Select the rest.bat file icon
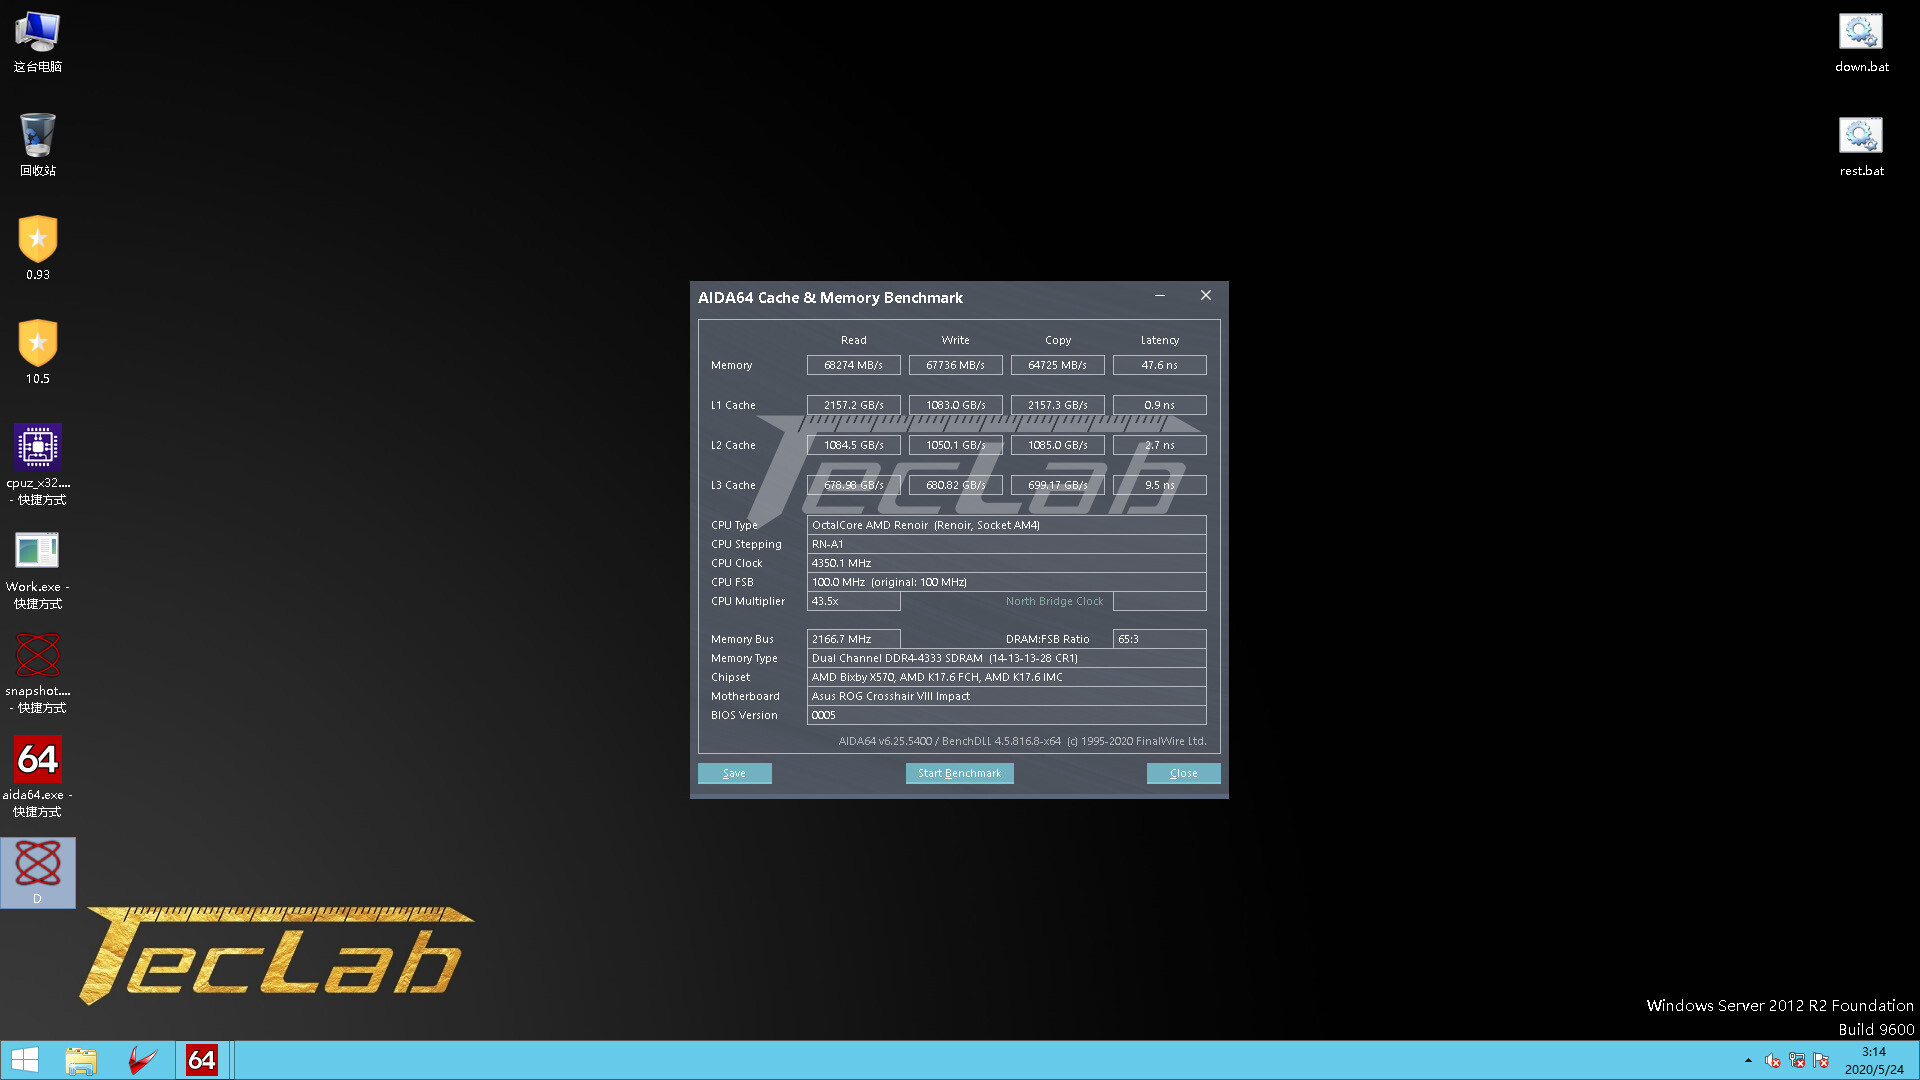 [1861, 146]
